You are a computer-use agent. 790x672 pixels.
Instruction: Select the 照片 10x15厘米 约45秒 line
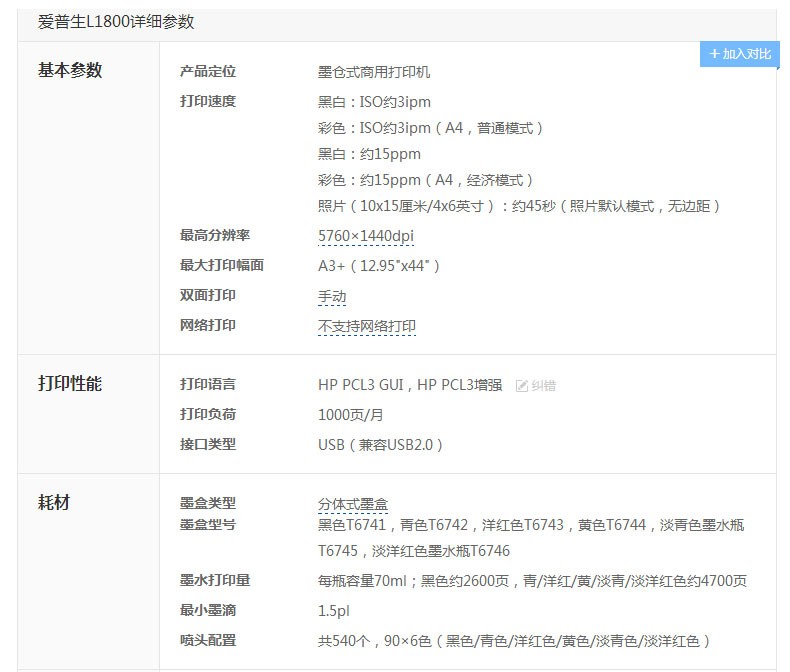[x=519, y=206]
